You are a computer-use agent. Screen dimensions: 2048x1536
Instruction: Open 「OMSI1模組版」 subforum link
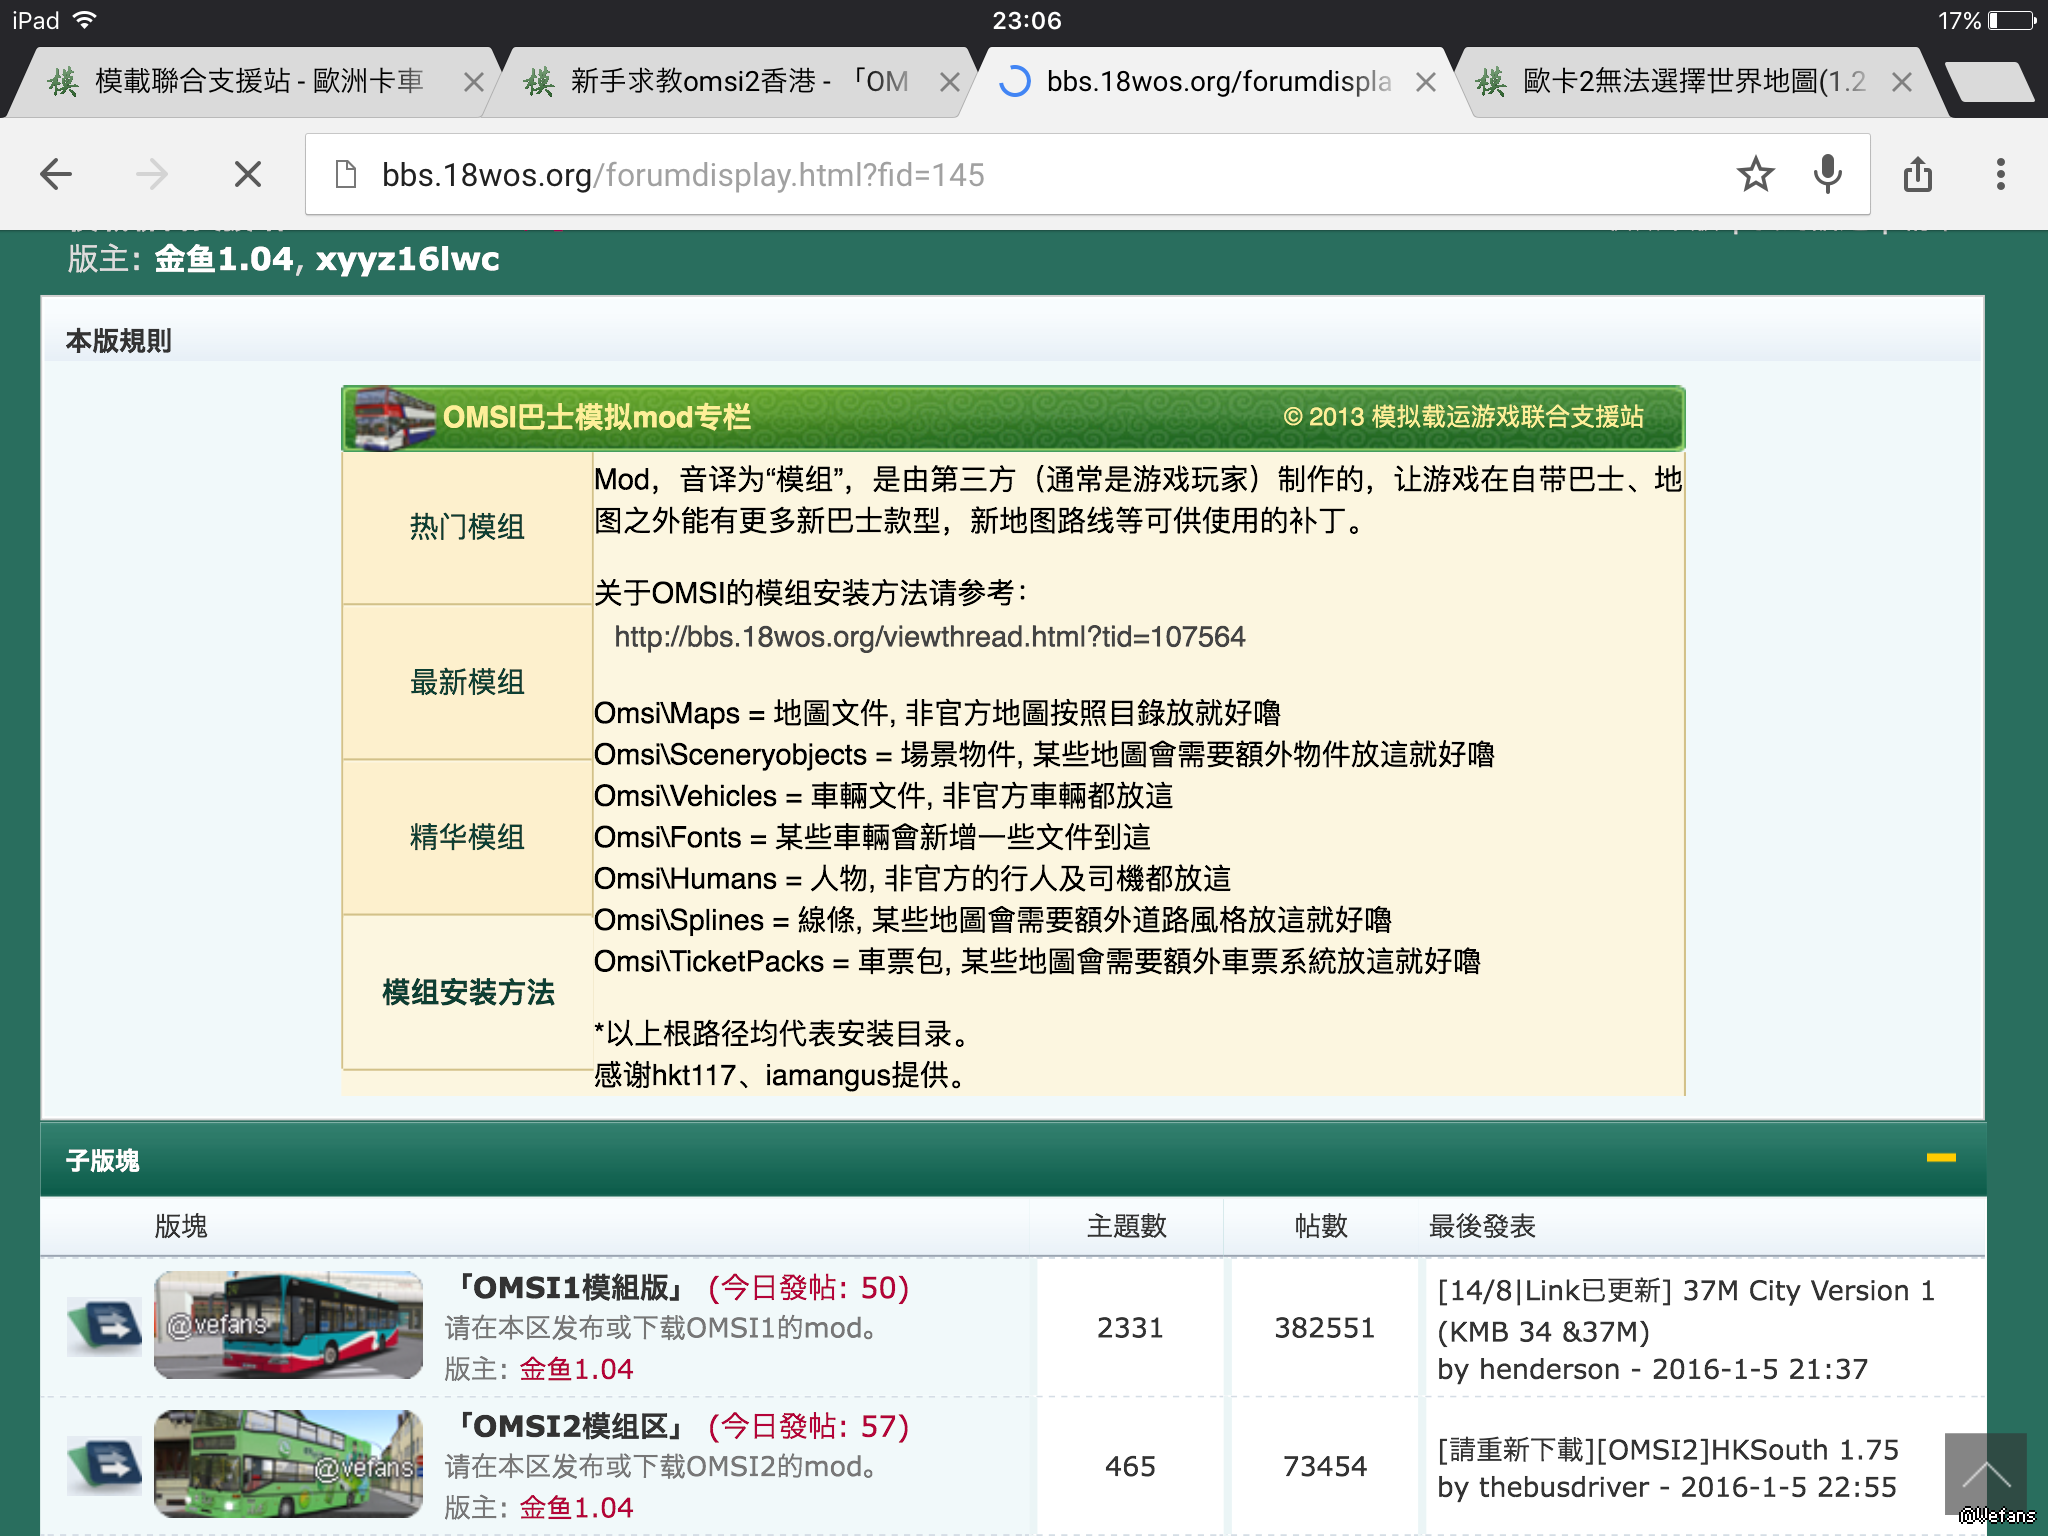(573, 1287)
